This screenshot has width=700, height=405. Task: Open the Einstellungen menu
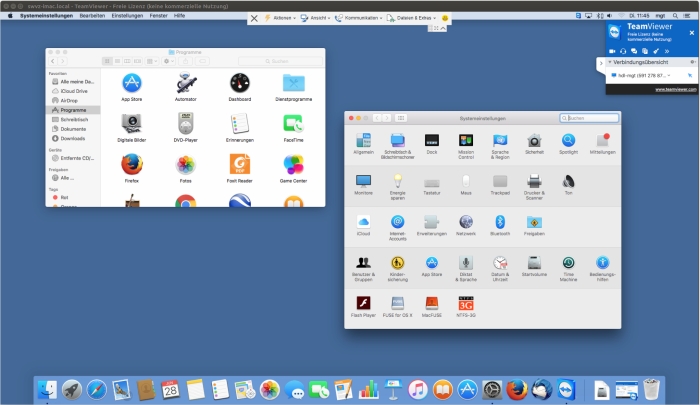(127, 16)
